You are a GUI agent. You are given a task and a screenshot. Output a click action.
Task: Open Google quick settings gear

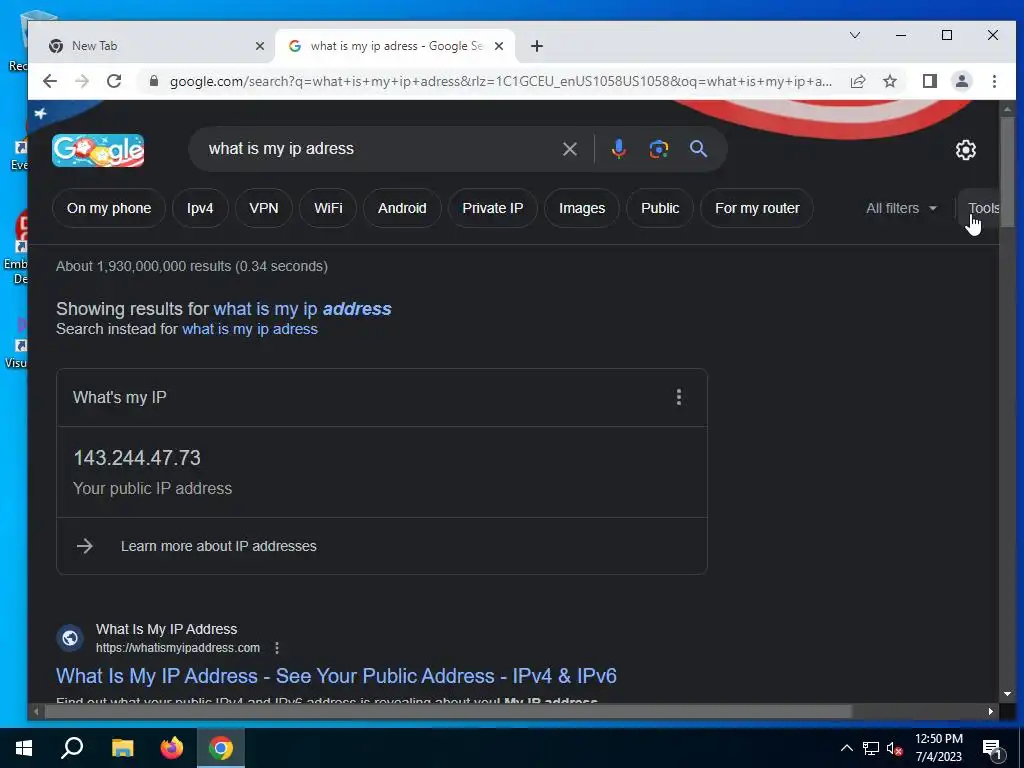tap(966, 150)
